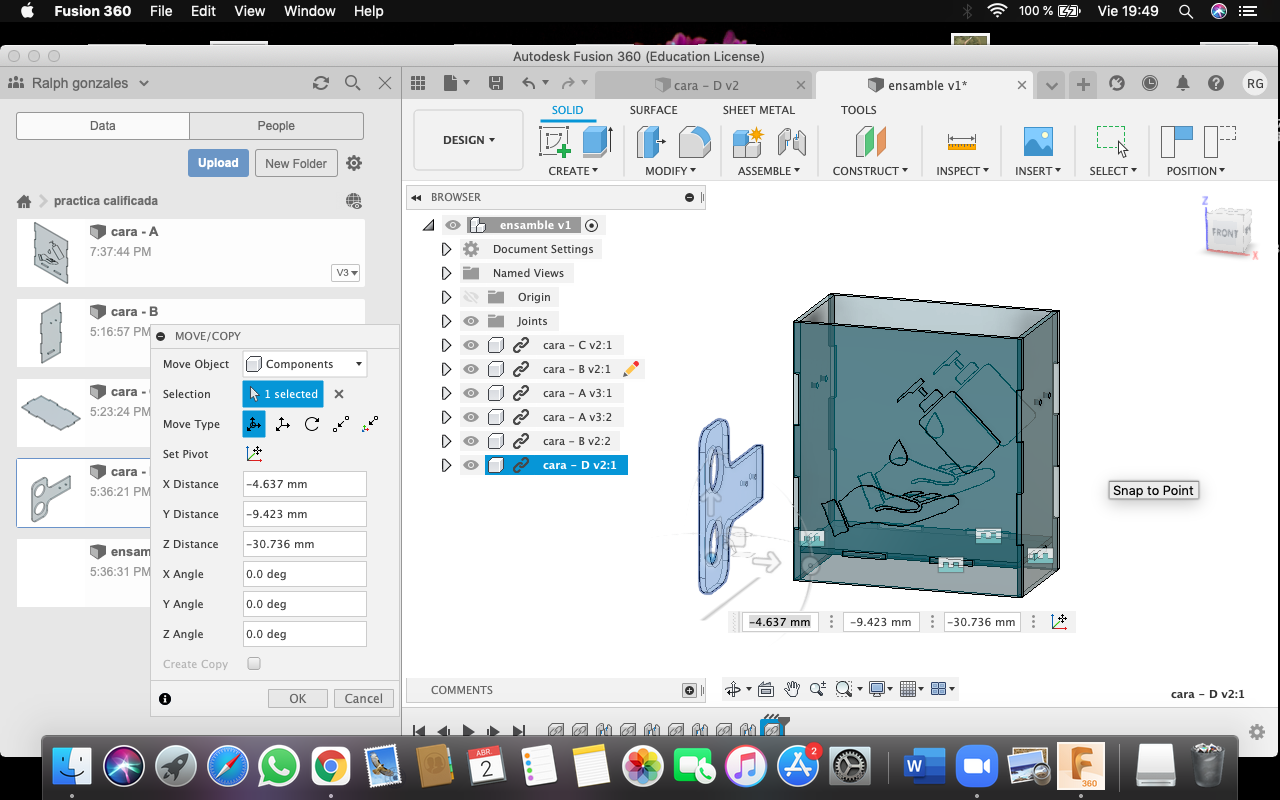Click the Offset Plane construct icon

pos(870,141)
